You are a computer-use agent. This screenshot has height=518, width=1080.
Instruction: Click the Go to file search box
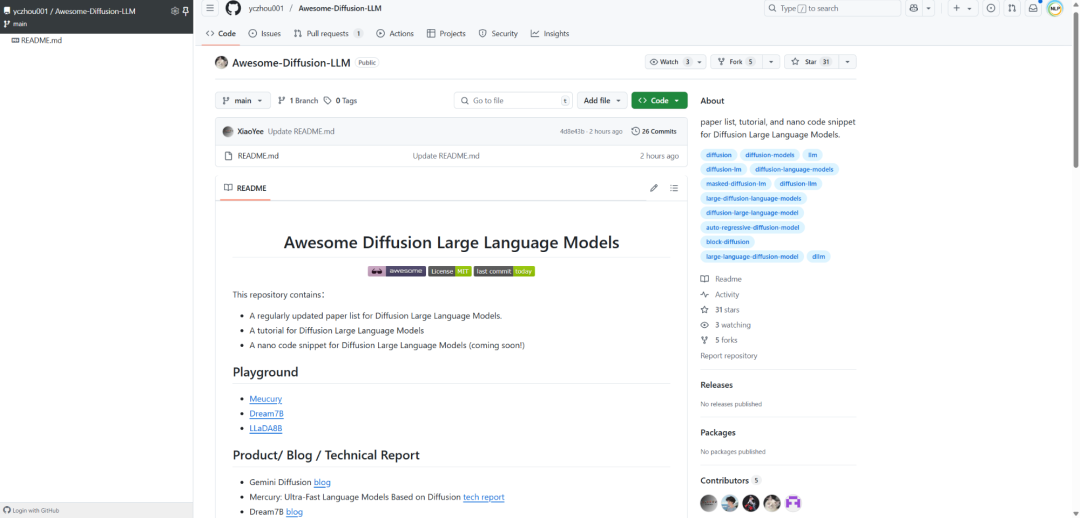513,101
